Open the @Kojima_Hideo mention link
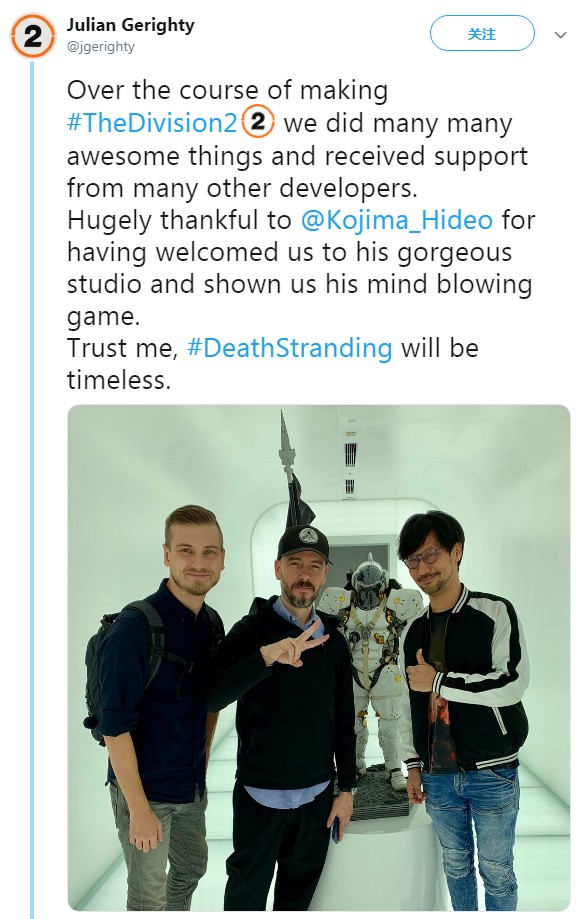This screenshot has height=919, width=587. point(397,220)
